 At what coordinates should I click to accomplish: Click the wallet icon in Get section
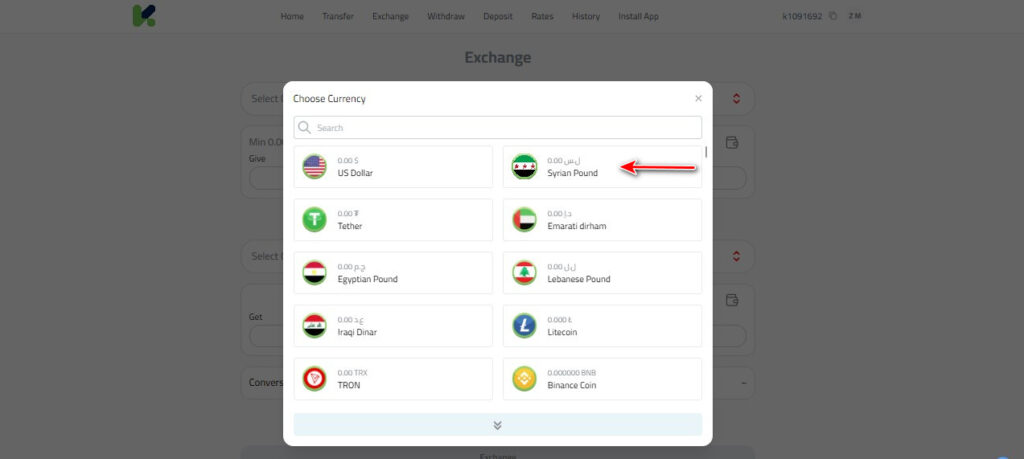[x=732, y=300]
